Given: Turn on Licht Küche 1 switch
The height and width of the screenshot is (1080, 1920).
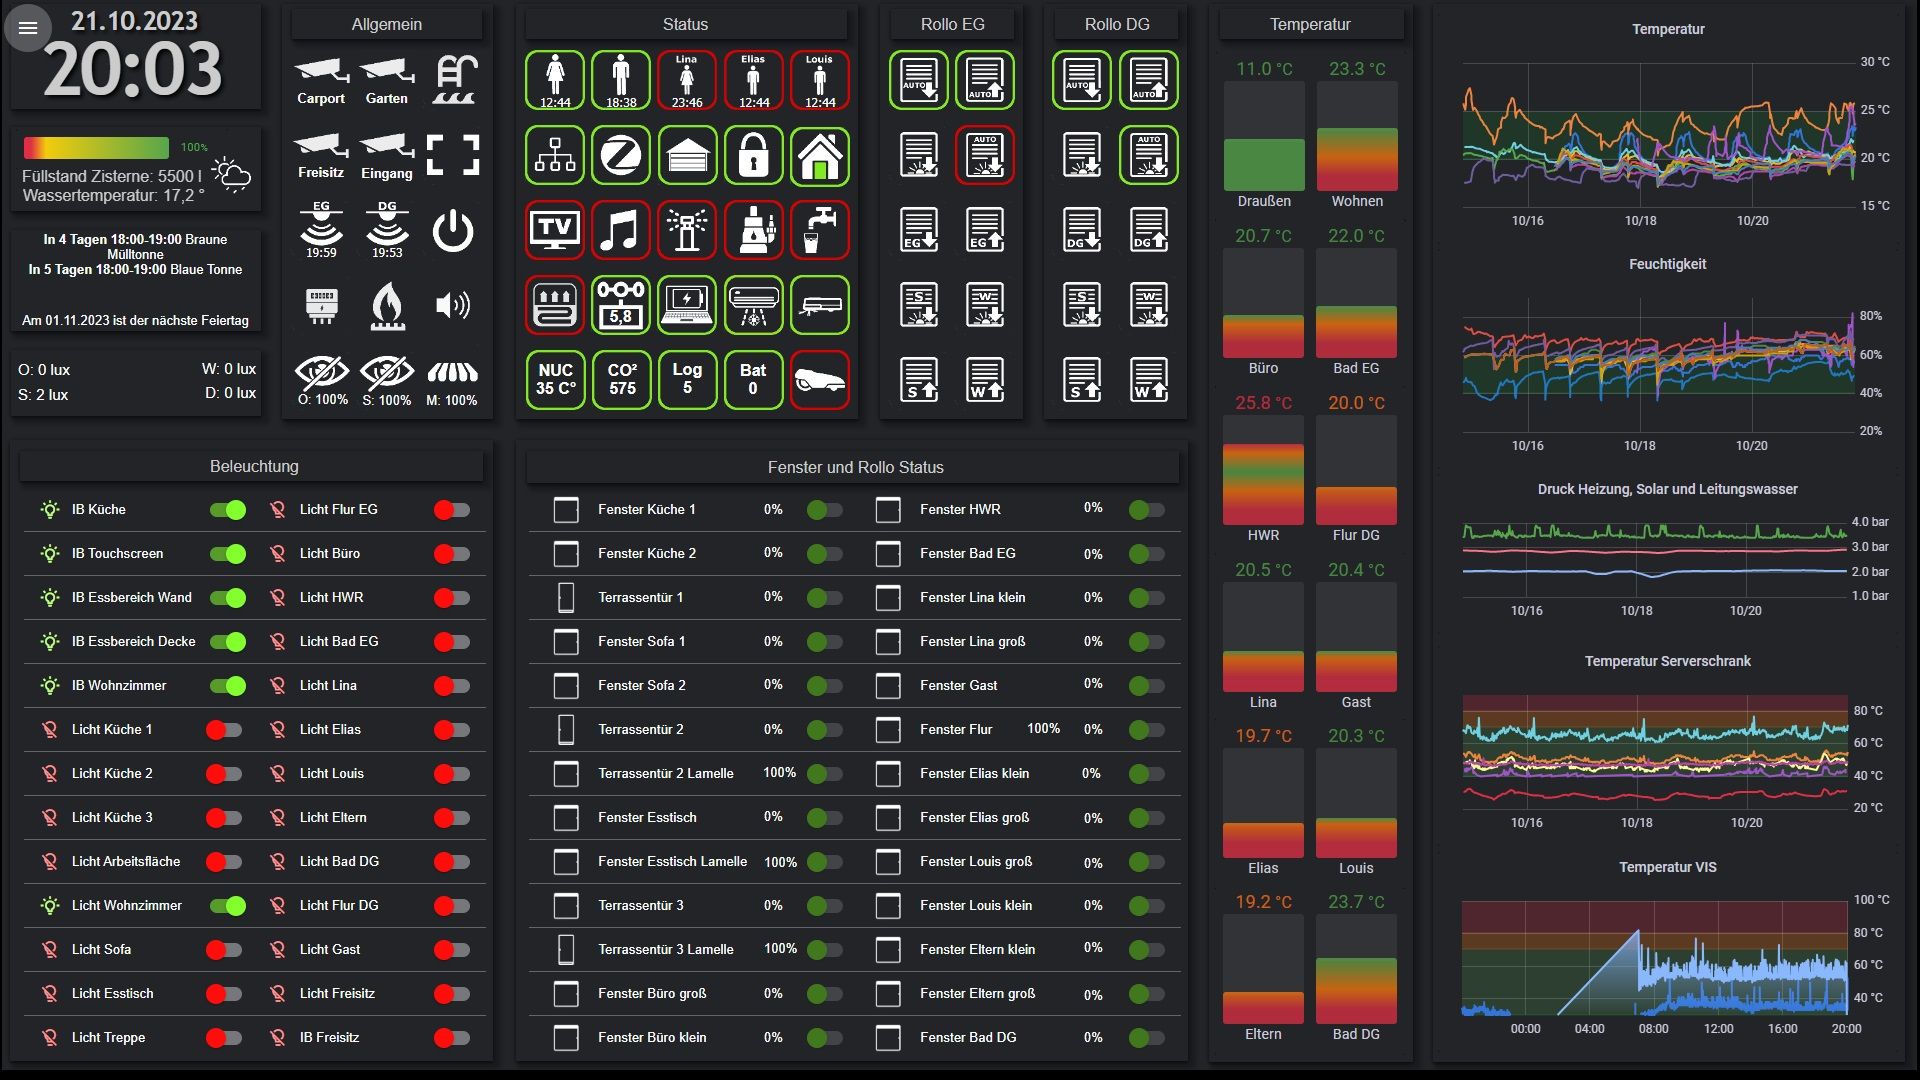Looking at the screenshot, I should coord(224,730).
